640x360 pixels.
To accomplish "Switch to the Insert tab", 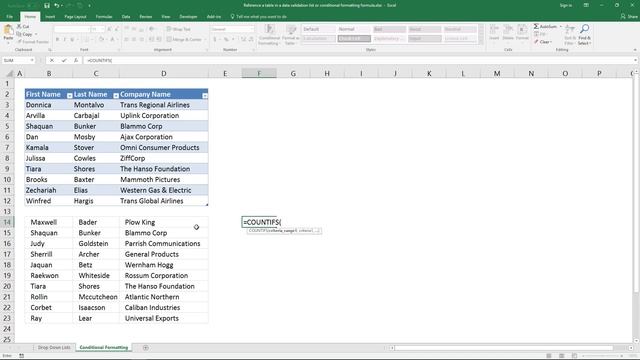I will [50, 17].
